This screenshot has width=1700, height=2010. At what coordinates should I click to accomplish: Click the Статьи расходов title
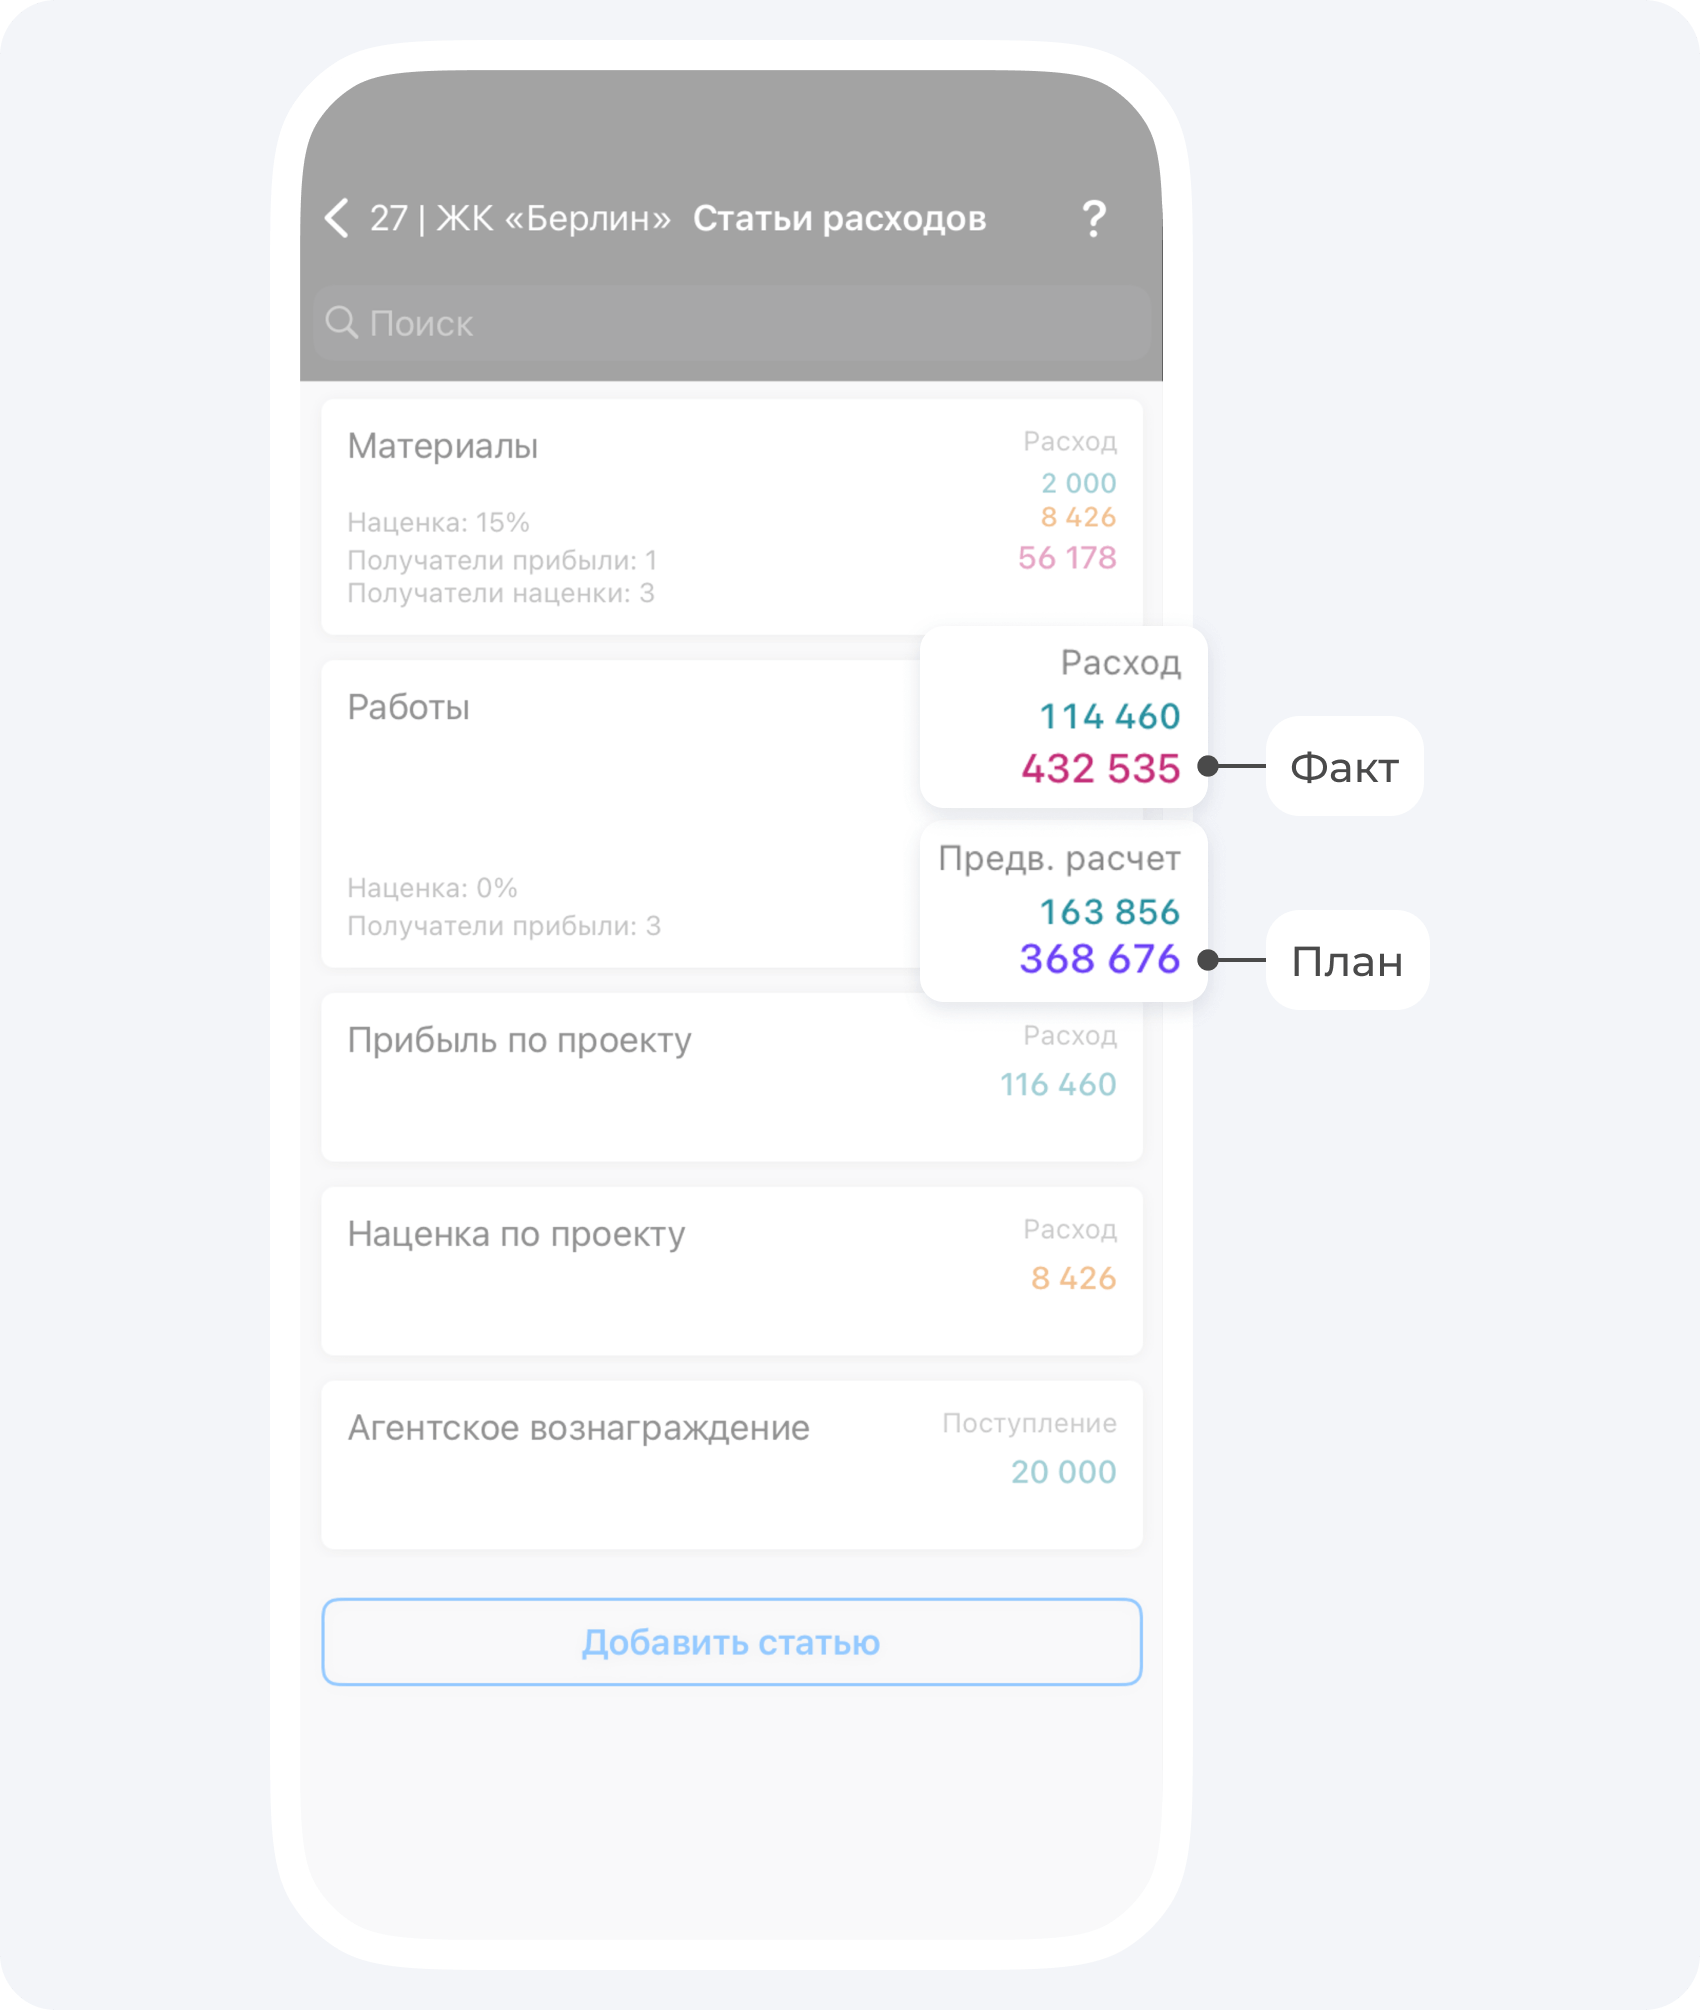pyautogui.click(x=839, y=219)
